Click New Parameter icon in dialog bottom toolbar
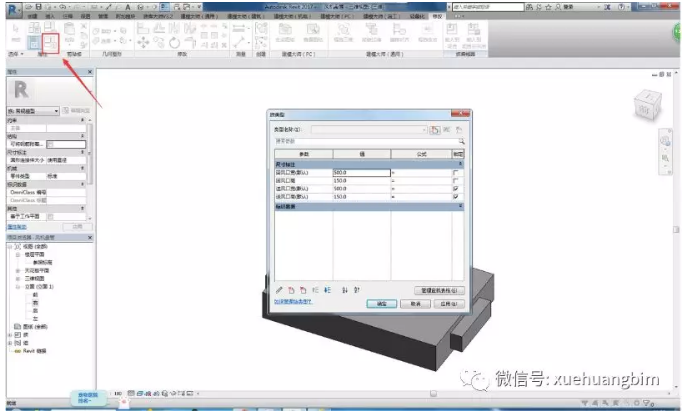 291,290
